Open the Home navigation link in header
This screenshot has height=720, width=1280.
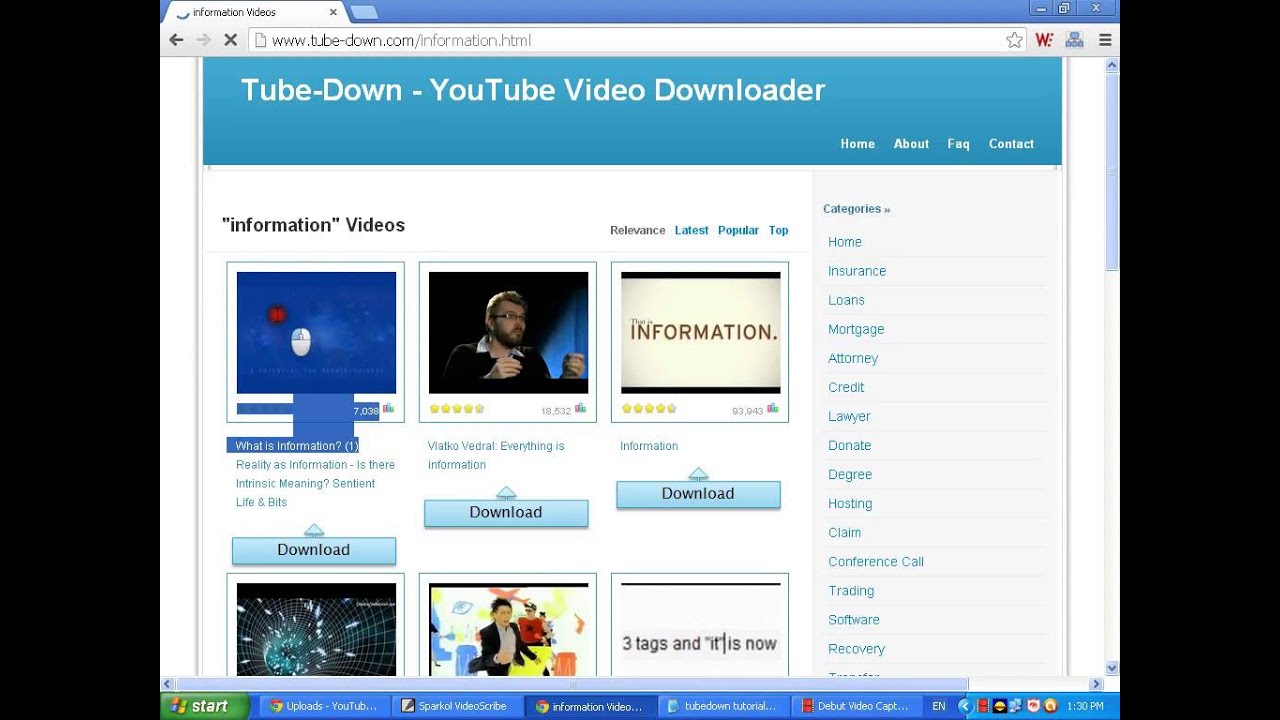click(x=857, y=144)
